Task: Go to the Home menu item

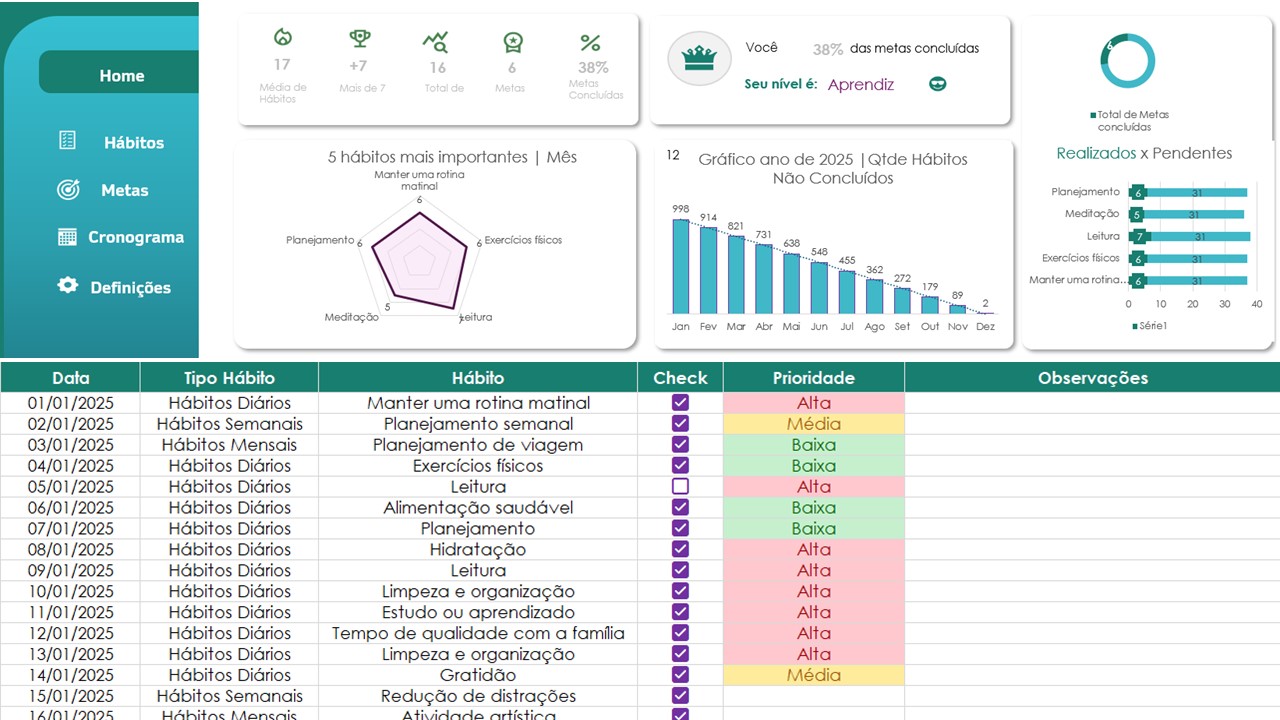Action: pos(121,76)
